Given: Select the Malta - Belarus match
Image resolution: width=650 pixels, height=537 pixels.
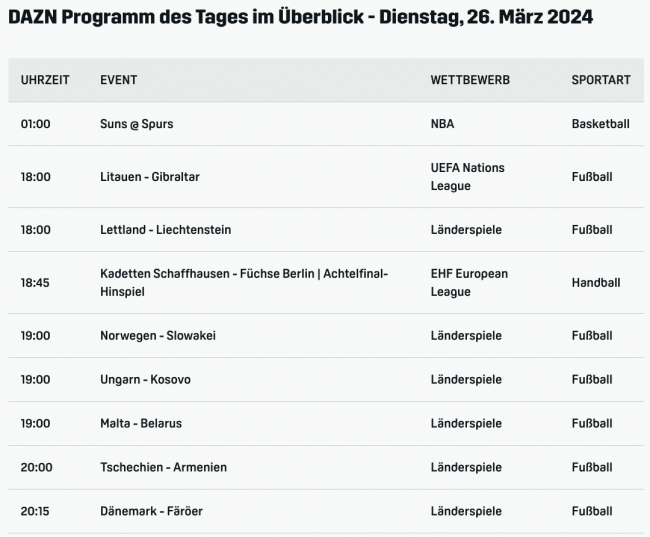Looking at the screenshot, I should (141, 424).
